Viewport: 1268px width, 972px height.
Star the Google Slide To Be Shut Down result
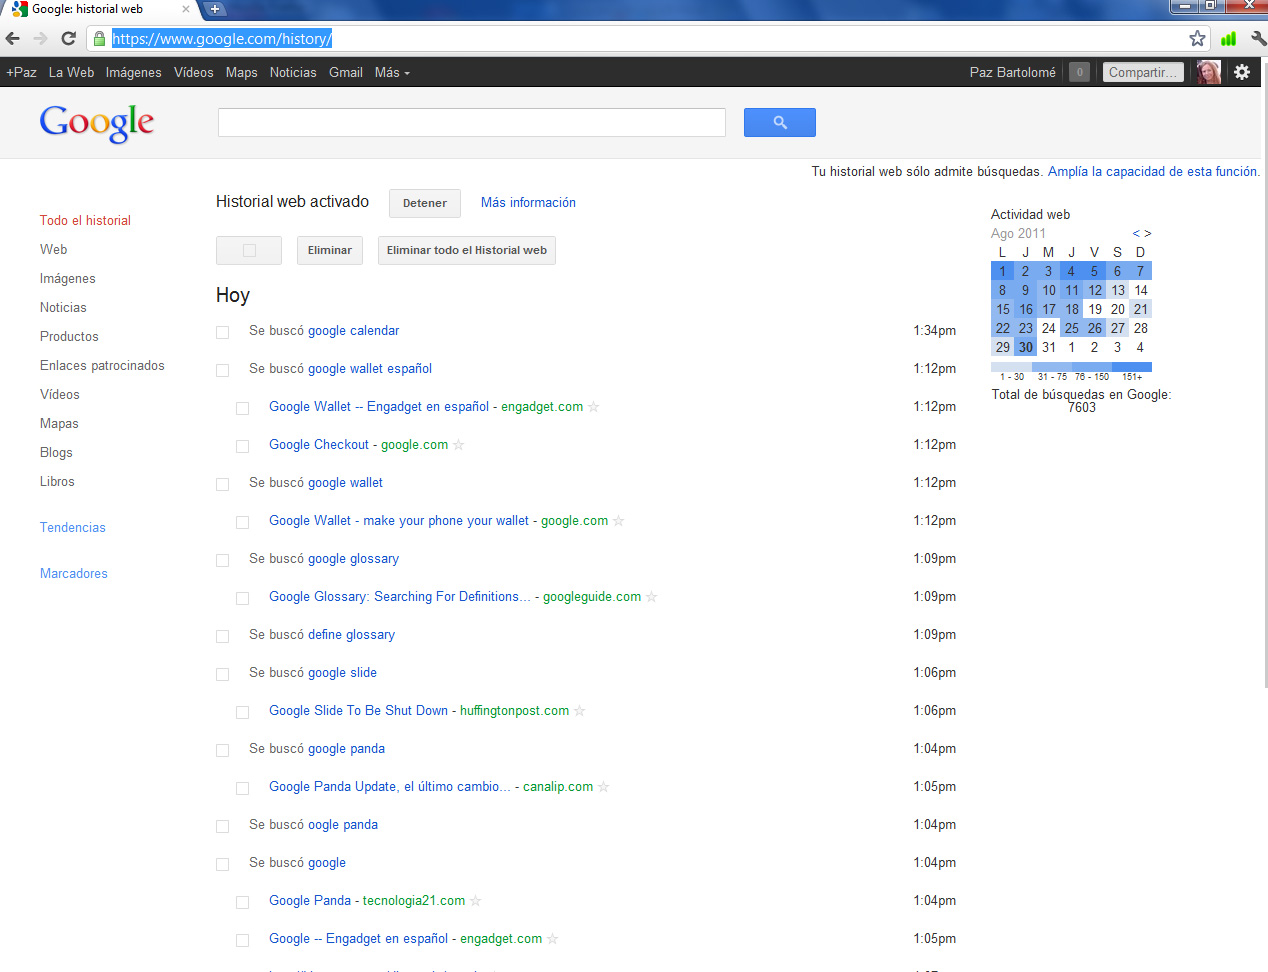tap(580, 711)
